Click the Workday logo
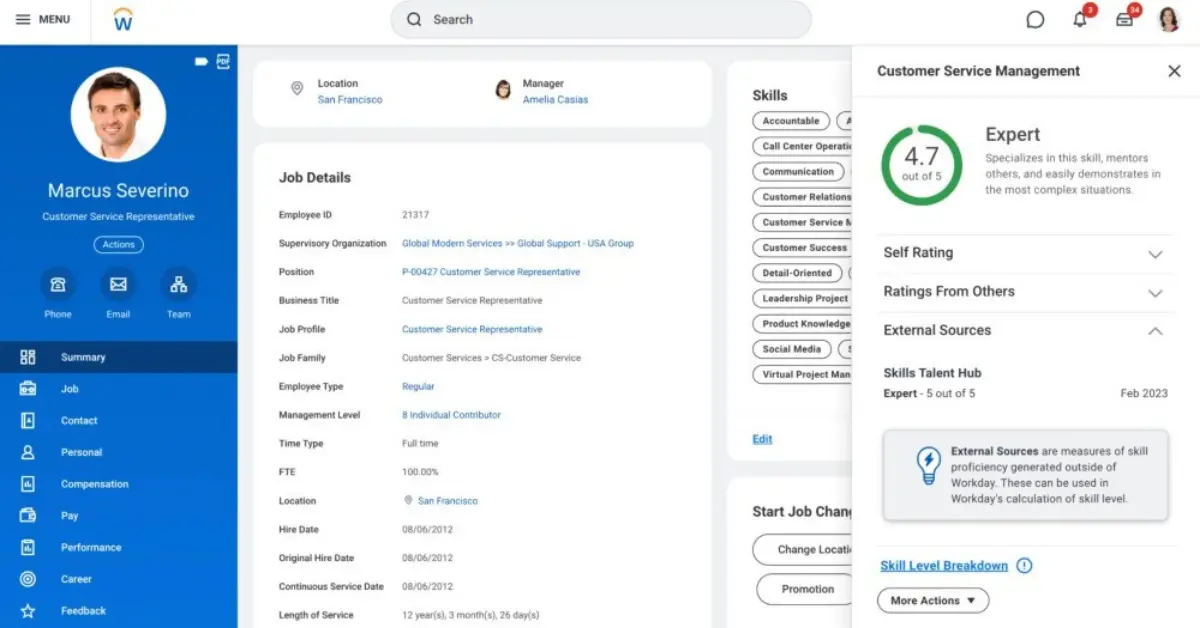The height and width of the screenshot is (628, 1200). (122, 19)
